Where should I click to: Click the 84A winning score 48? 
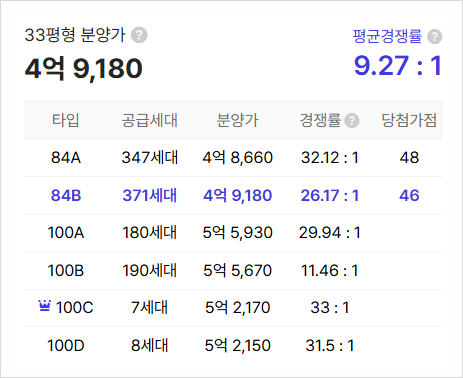409,158
